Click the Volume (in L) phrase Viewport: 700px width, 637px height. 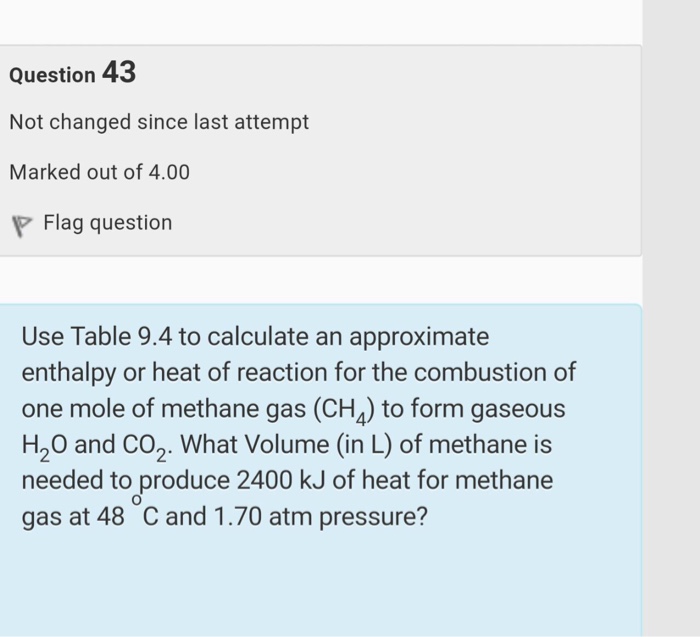[319, 445]
